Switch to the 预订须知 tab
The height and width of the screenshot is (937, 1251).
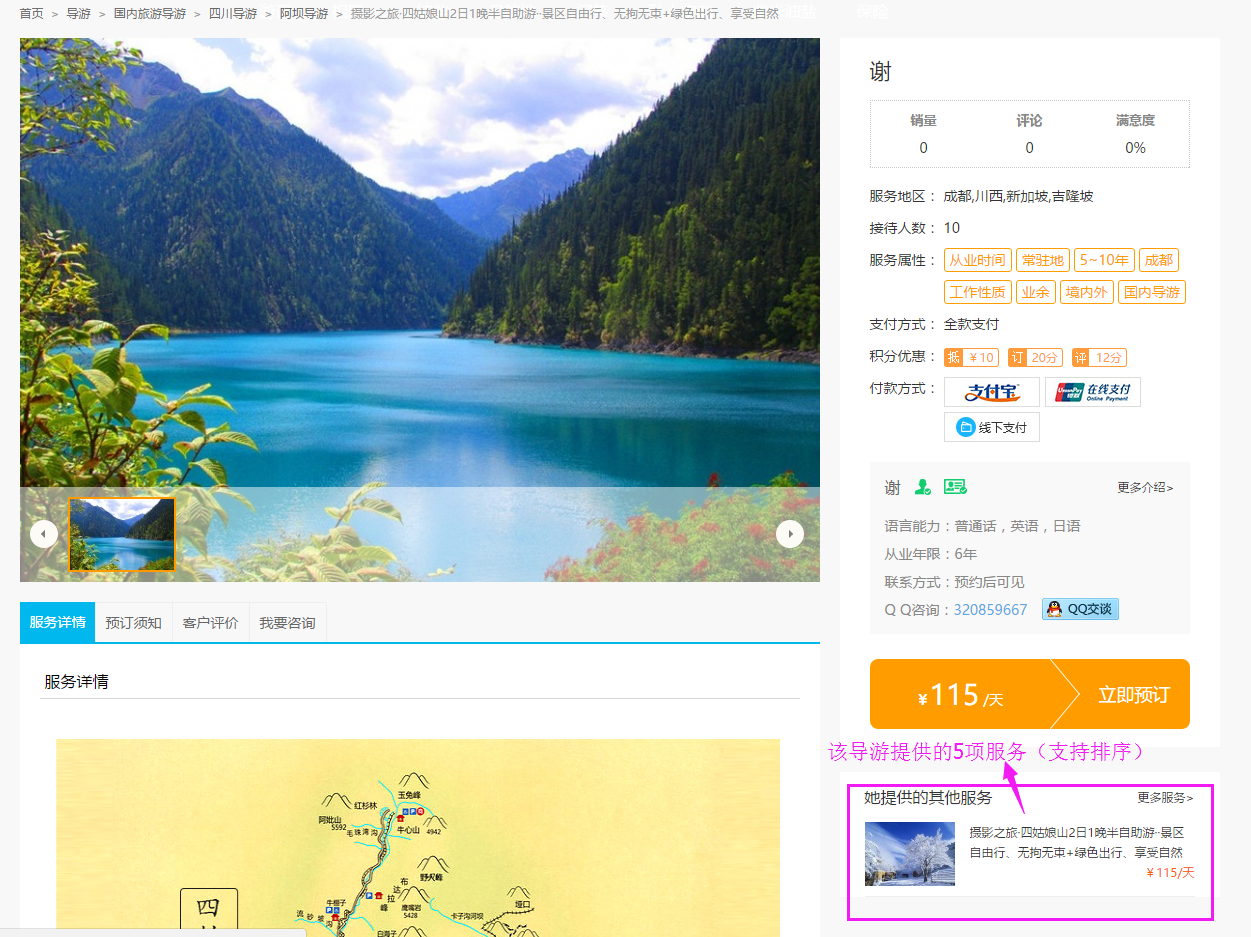pos(133,623)
